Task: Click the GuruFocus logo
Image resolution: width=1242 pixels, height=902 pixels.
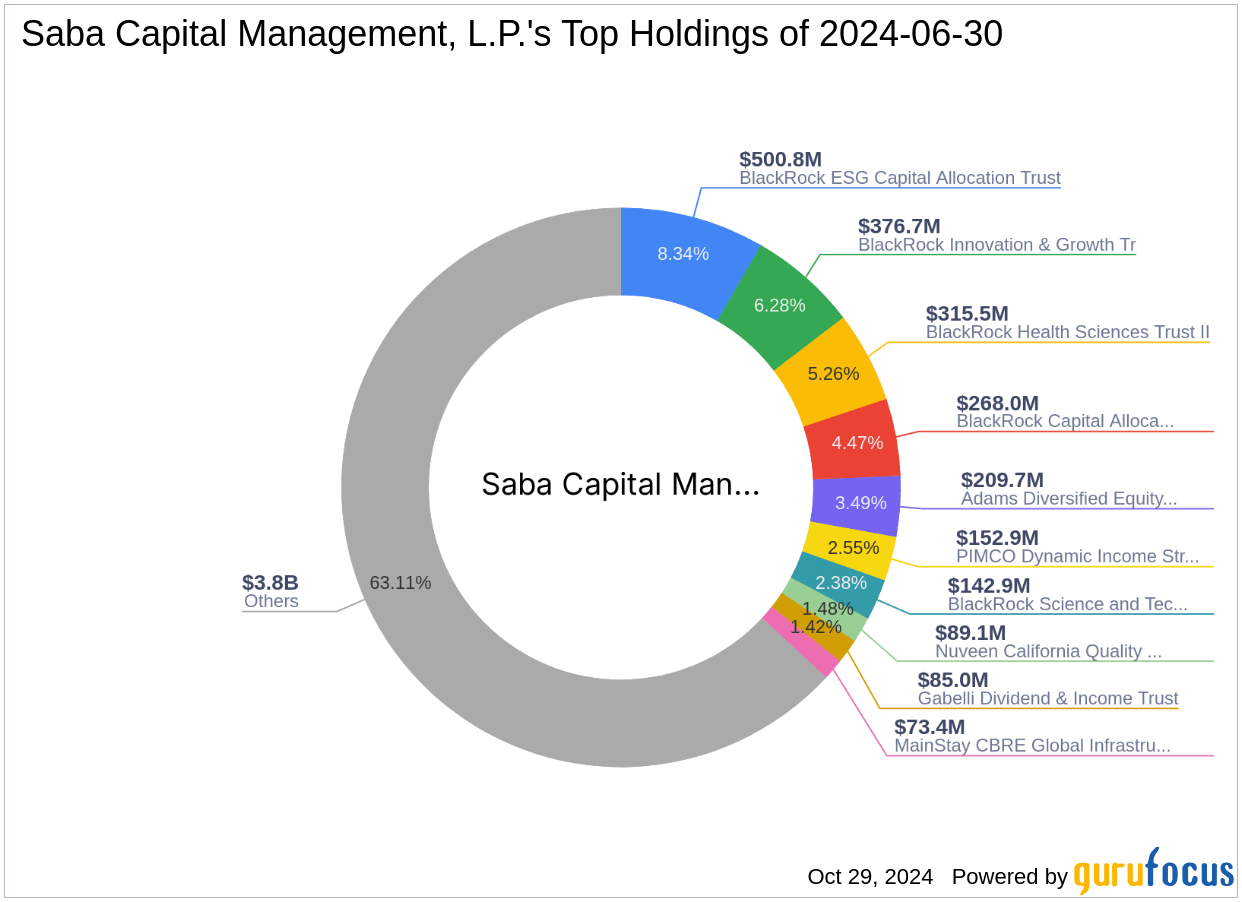Action: [x=1150, y=877]
